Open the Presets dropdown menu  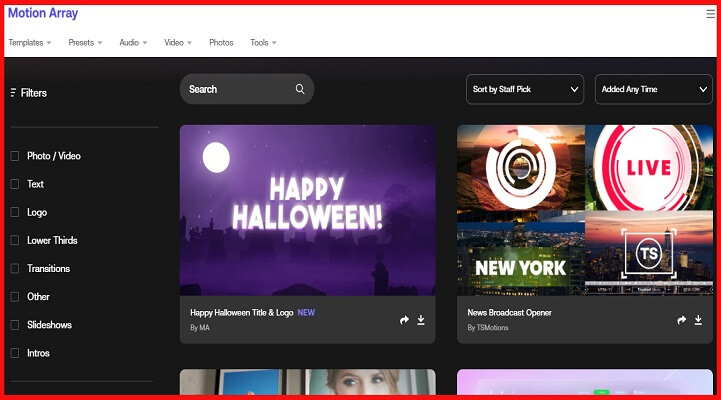(x=85, y=42)
